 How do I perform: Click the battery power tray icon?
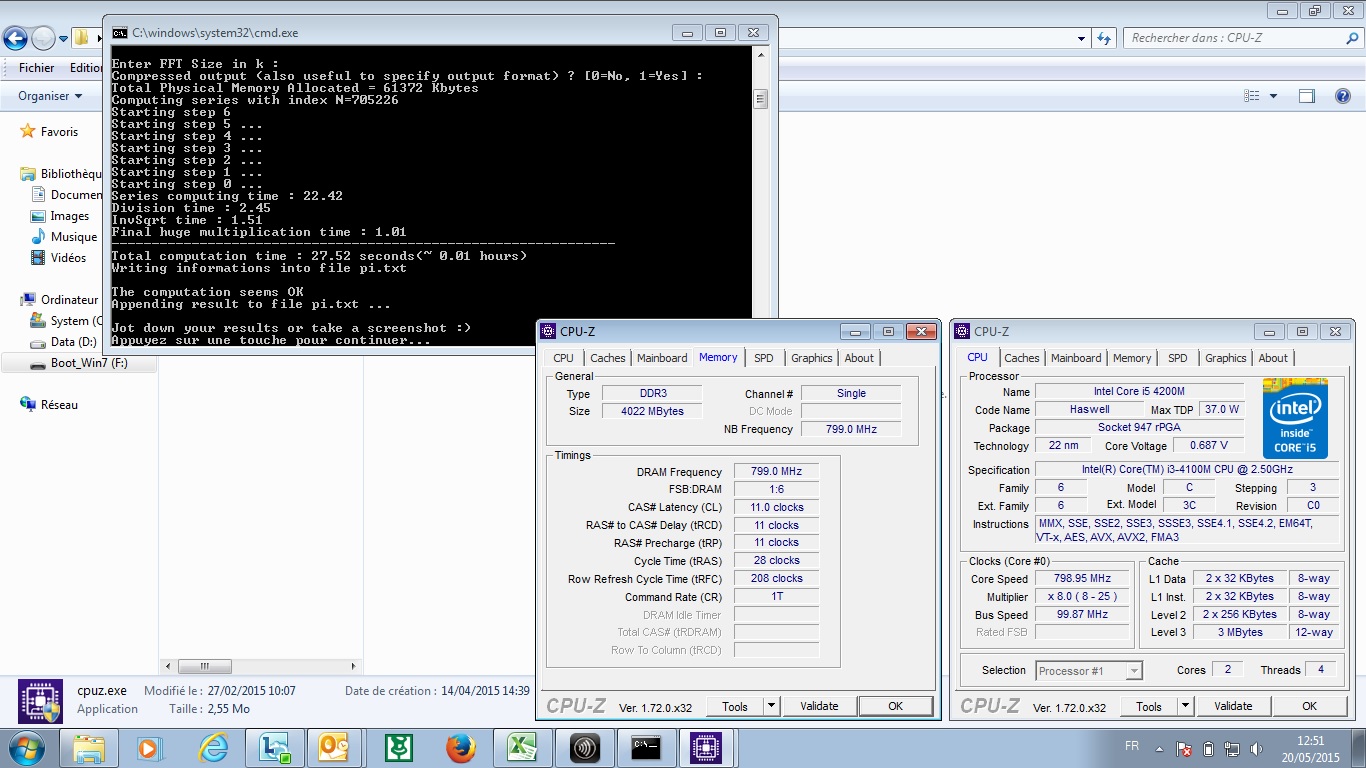(1208, 748)
